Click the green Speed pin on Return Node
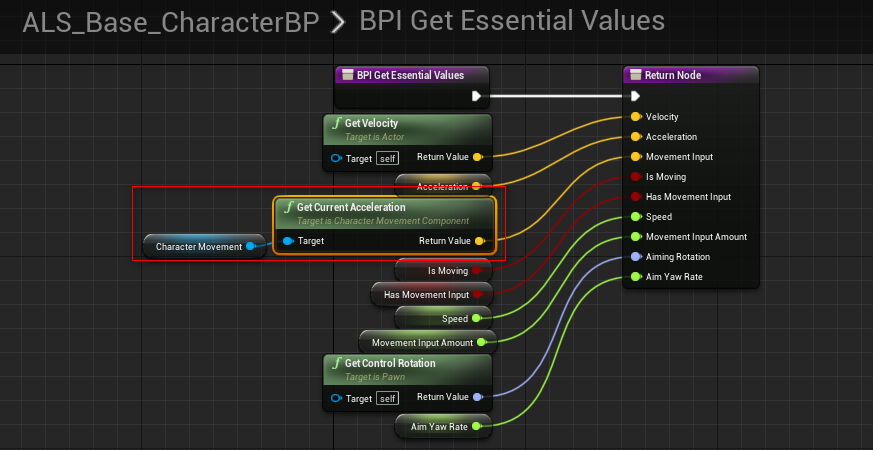 coord(635,217)
